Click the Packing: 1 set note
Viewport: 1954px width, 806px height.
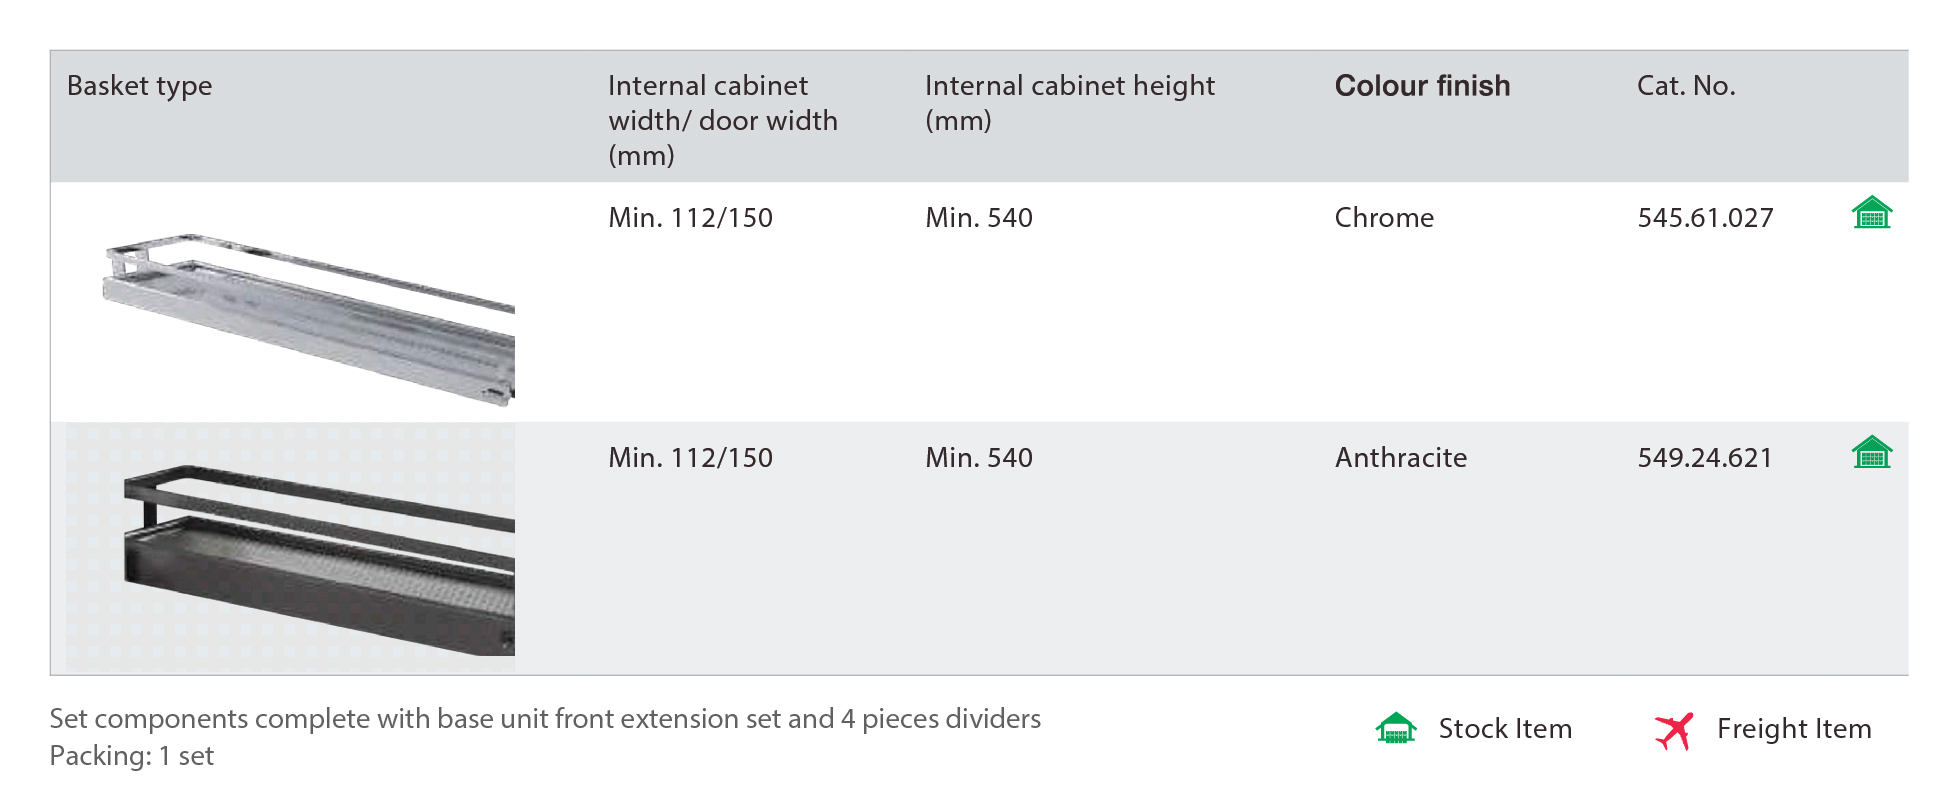point(132,756)
